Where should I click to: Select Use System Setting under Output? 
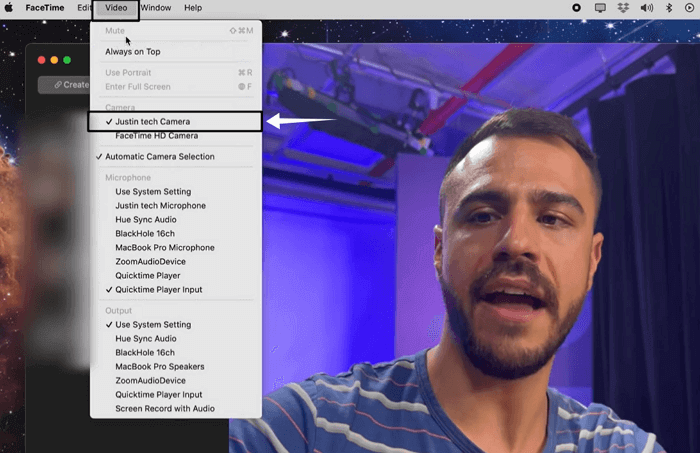[176, 324]
